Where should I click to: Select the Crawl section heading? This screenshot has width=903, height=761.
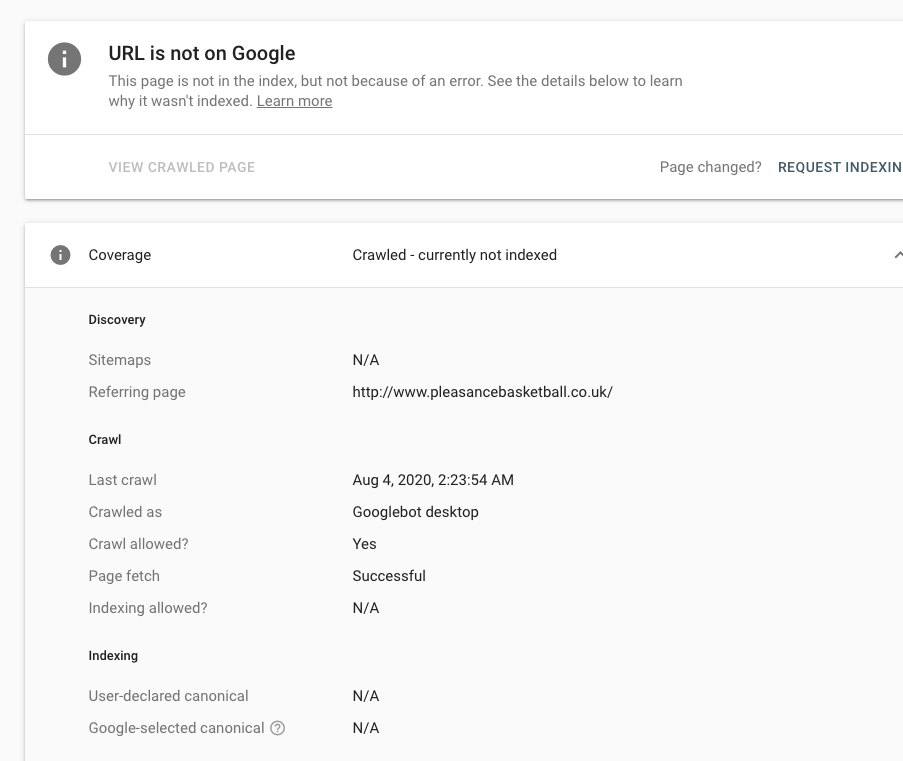[104, 440]
